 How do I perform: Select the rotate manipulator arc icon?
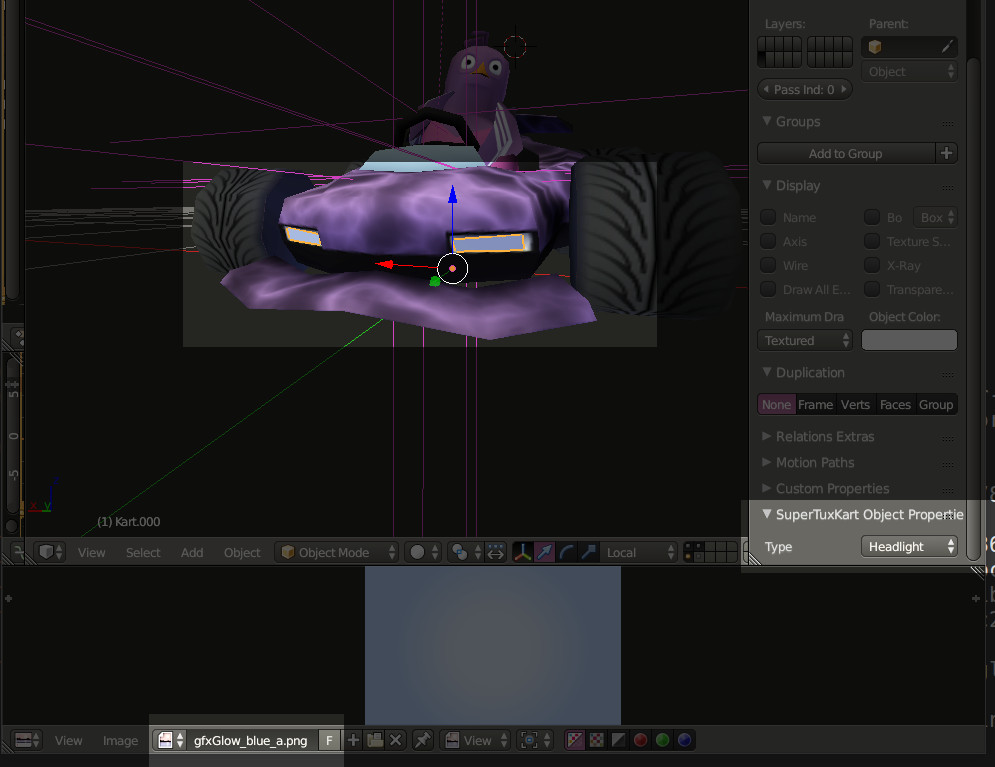pos(567,552)
